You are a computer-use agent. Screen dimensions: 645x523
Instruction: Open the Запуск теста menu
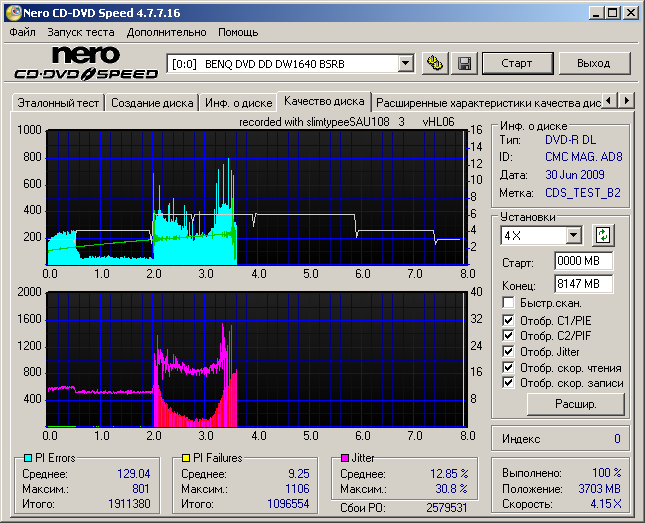[x=81, y=32]
